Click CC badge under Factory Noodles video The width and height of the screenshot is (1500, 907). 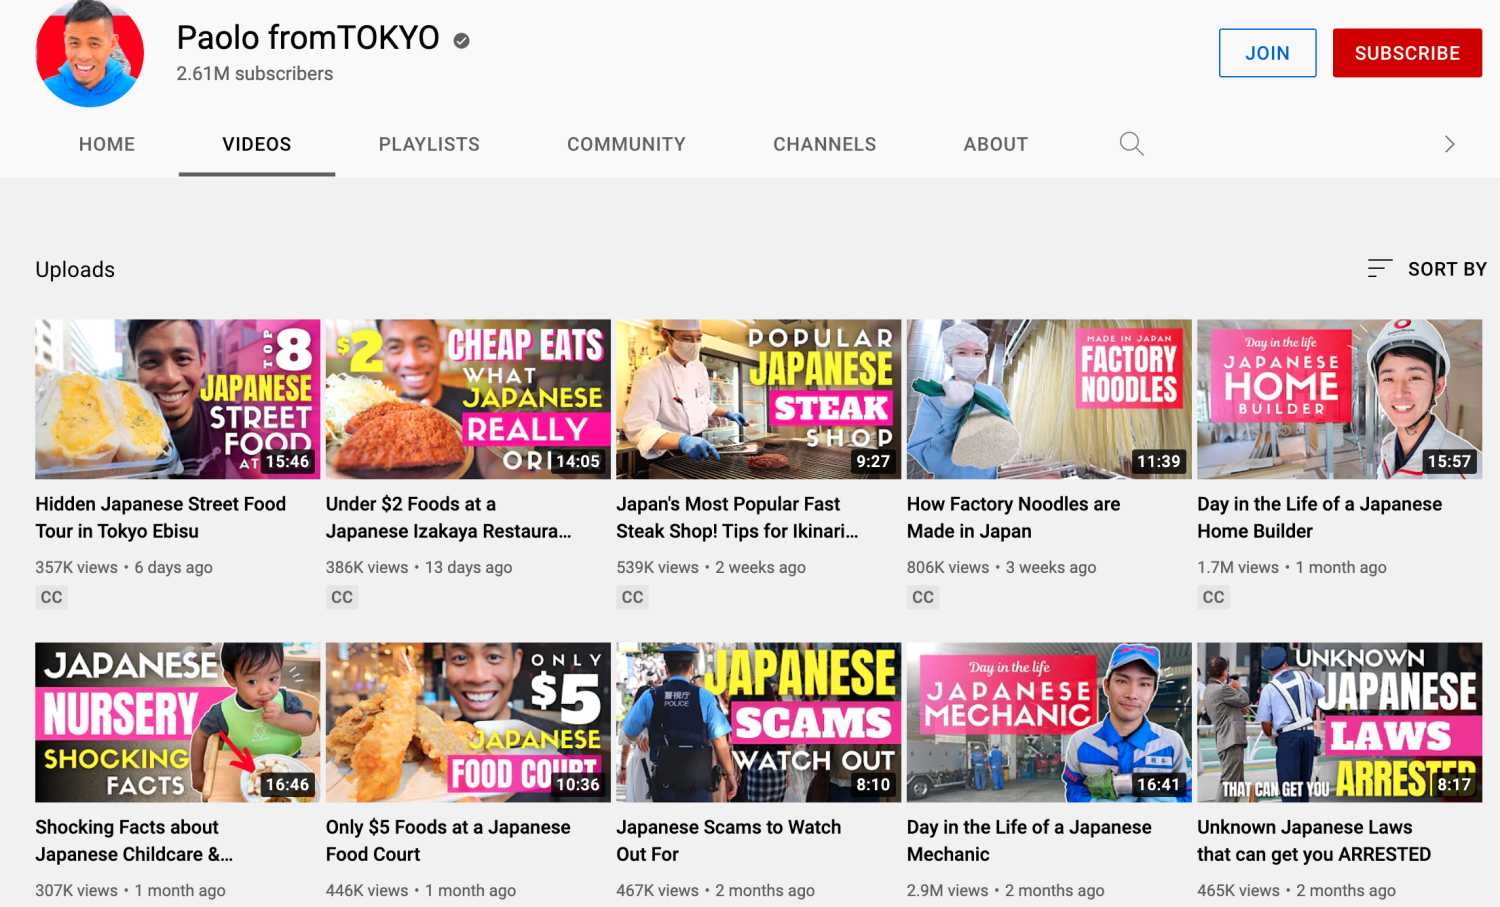[923, 597]
